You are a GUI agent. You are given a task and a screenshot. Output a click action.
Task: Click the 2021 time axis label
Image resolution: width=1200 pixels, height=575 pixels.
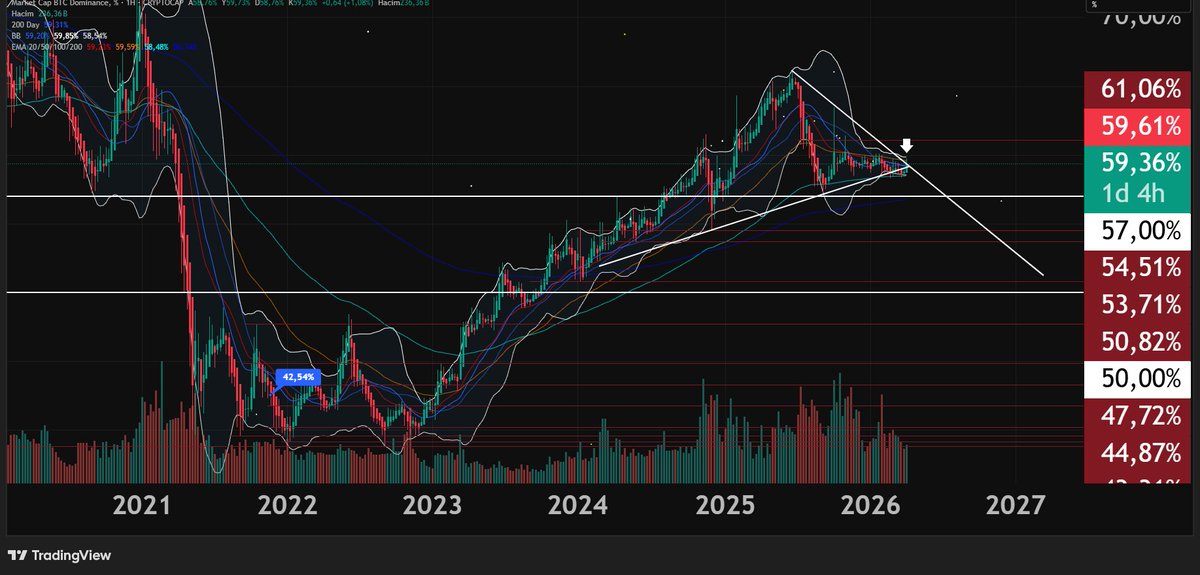(141, 505)
